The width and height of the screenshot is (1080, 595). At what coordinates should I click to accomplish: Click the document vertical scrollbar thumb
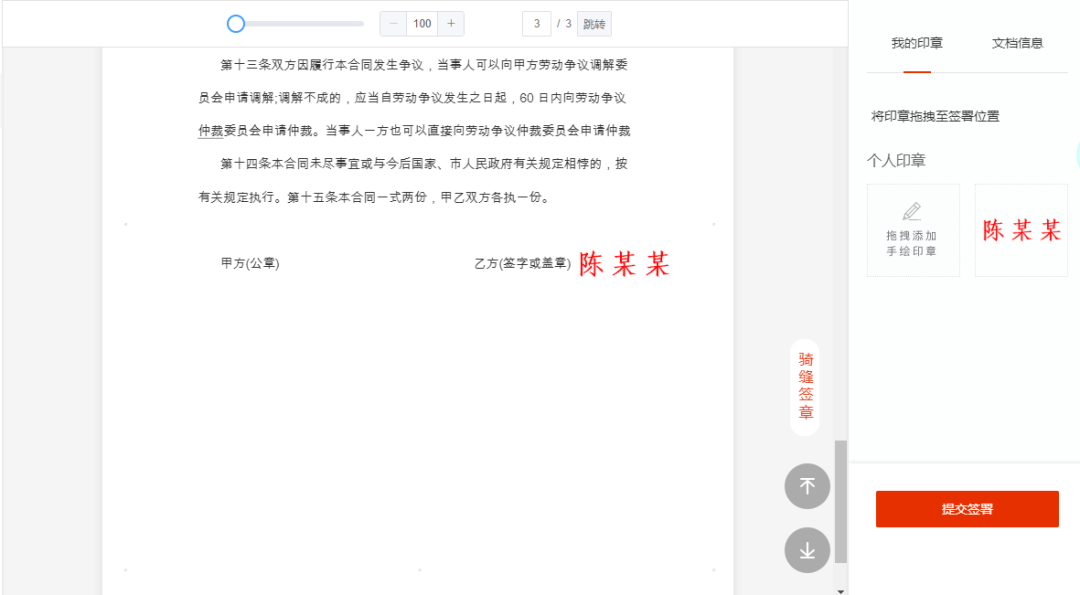(841, 500)
